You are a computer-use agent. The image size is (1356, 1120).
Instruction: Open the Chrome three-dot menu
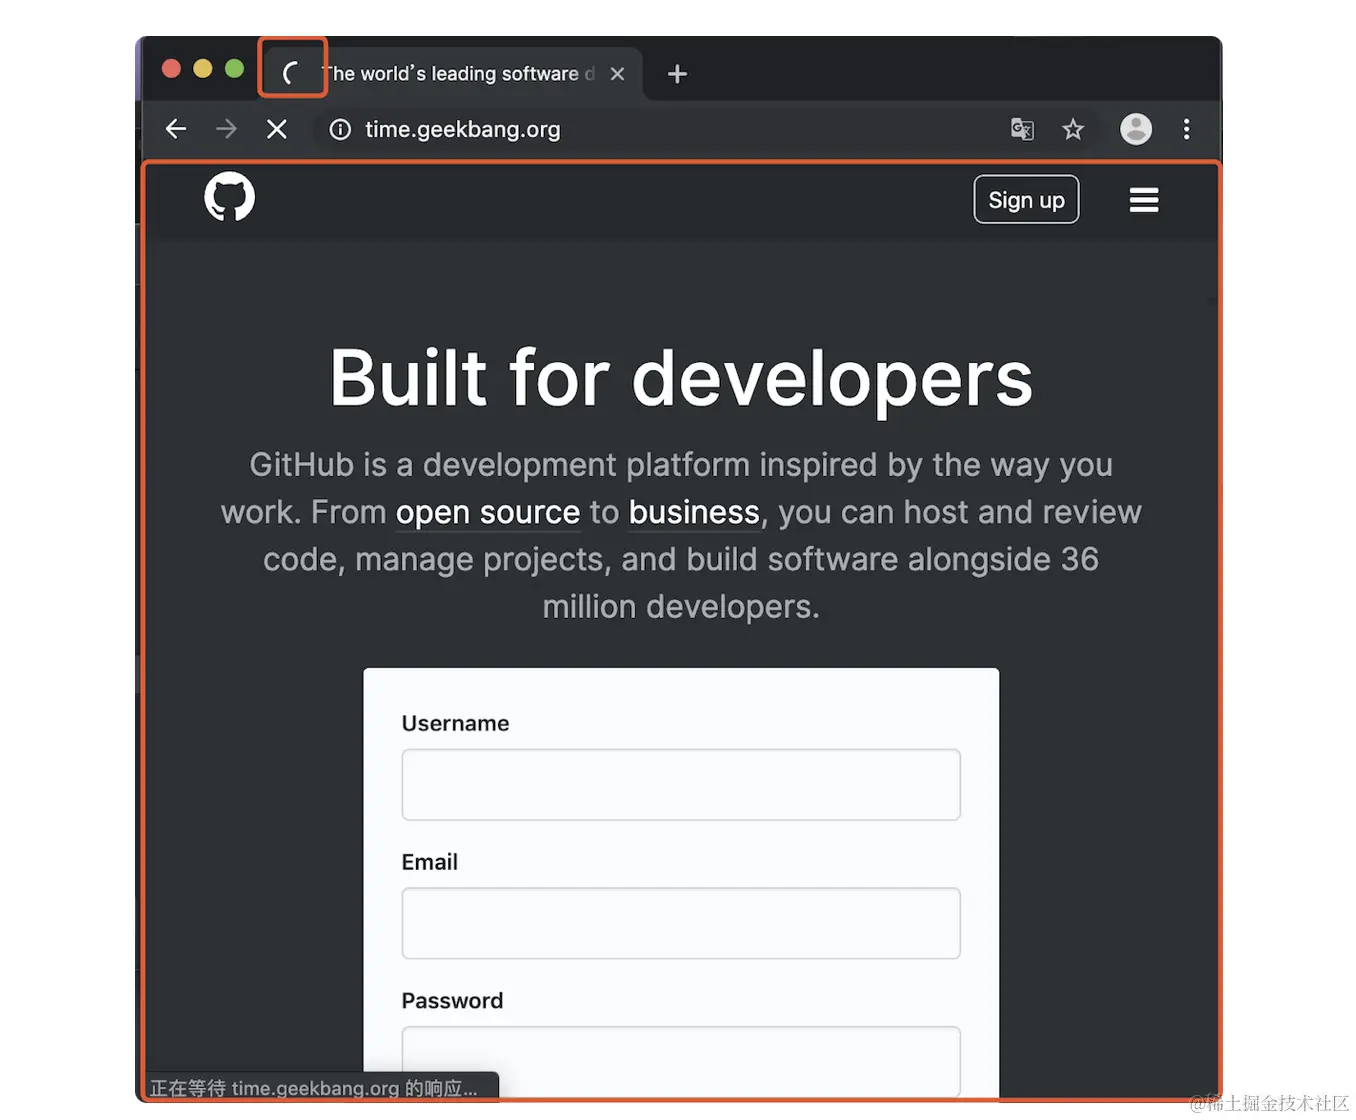pos(1187,129)
